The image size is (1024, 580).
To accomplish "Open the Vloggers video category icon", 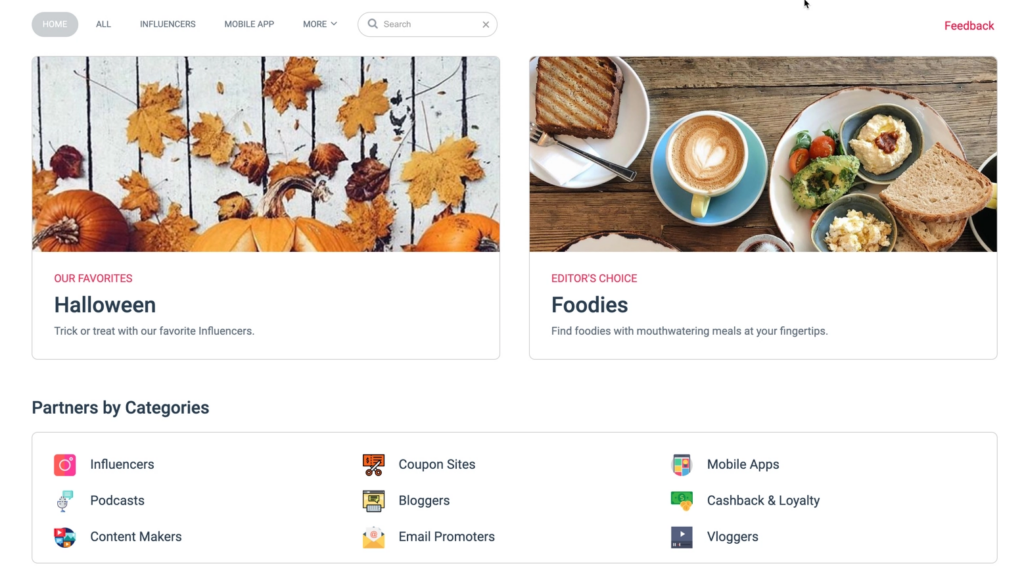I will 681,536.
